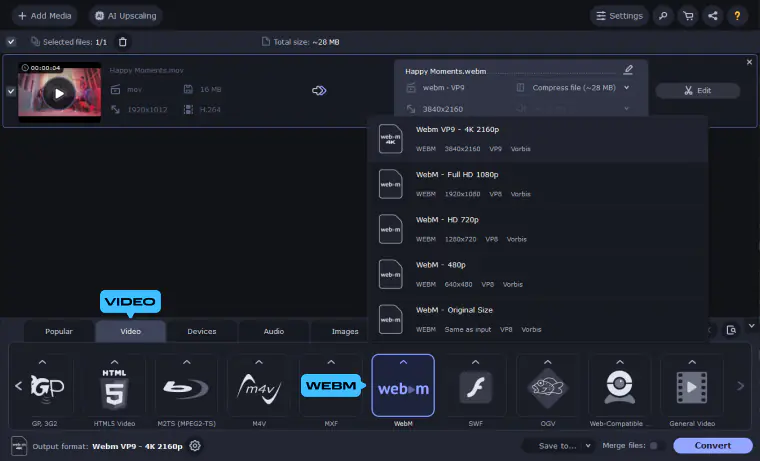Expand the audio track dropdown arrow

626,109
